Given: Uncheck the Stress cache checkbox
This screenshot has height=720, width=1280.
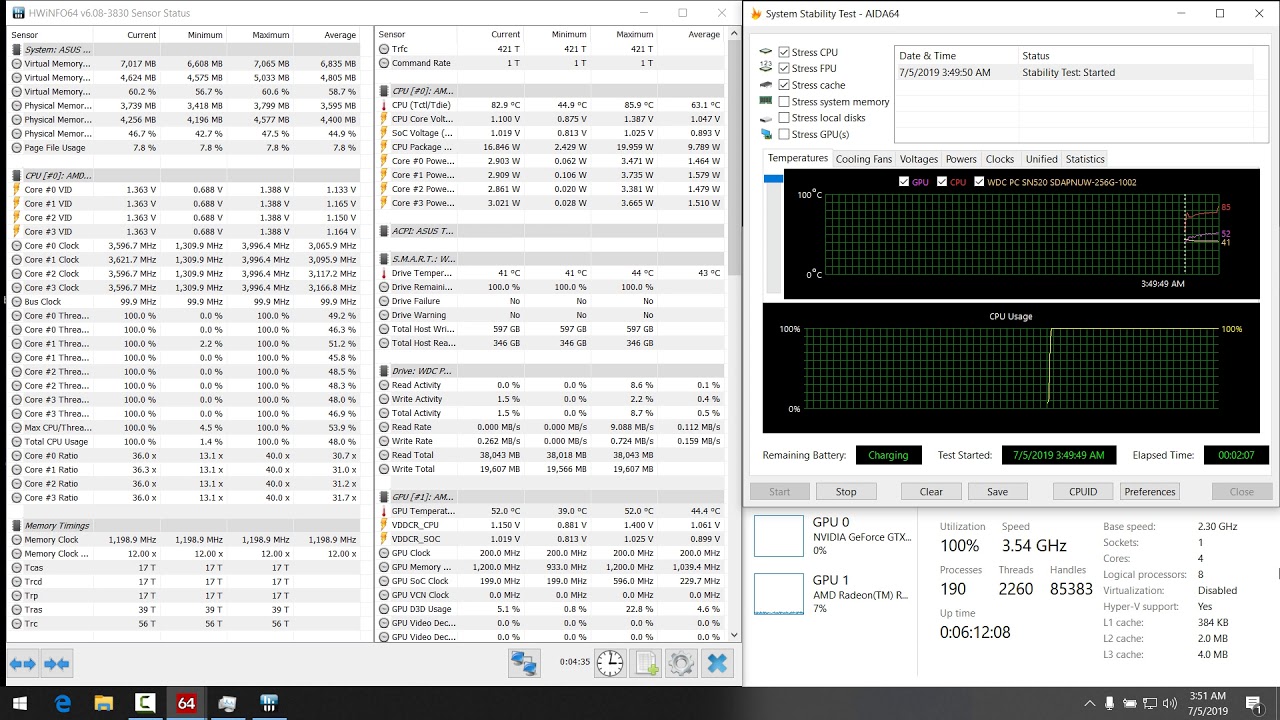Looking at the screenshot, I should (x=784, y=85).
